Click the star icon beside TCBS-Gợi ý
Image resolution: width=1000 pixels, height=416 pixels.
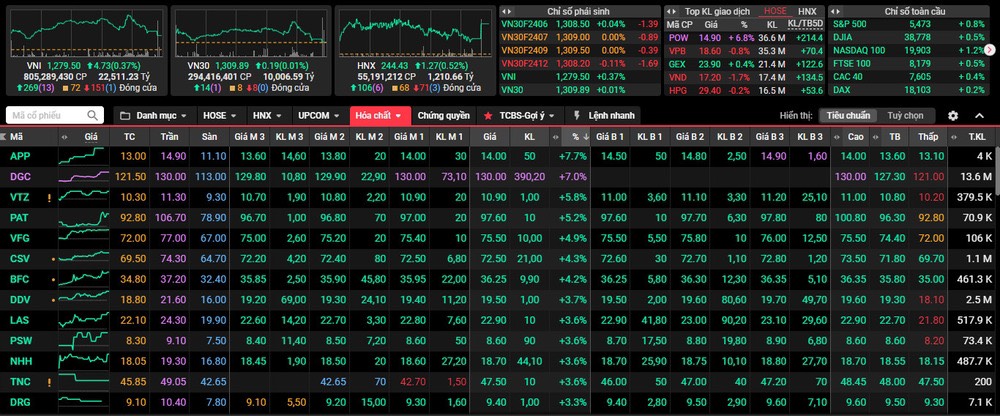(x=488, y=116)
